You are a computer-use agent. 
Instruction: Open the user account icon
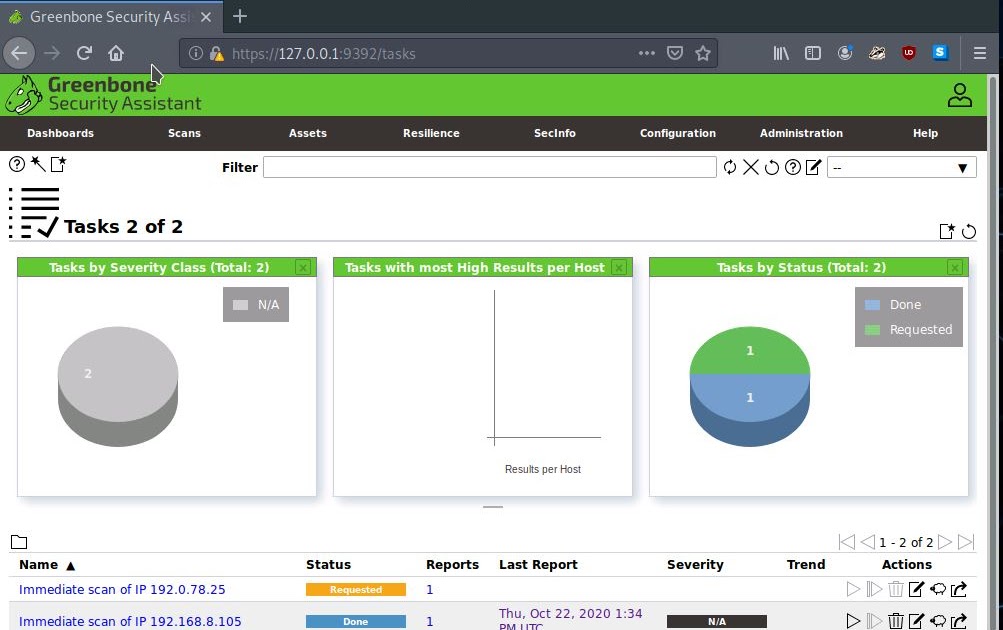pyautogui.click(x=960, y=95)
